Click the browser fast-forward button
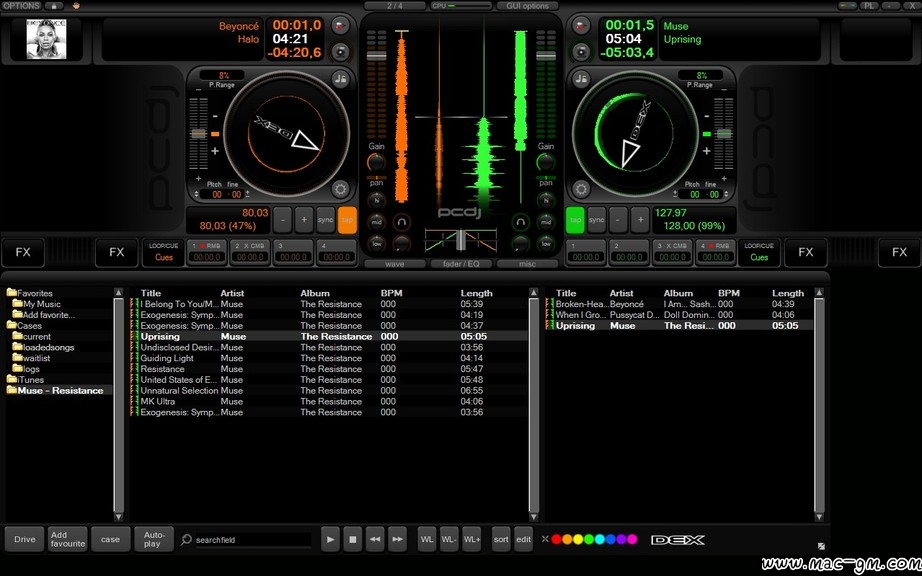Screen dimensions: 922x576 coord(397,539)
